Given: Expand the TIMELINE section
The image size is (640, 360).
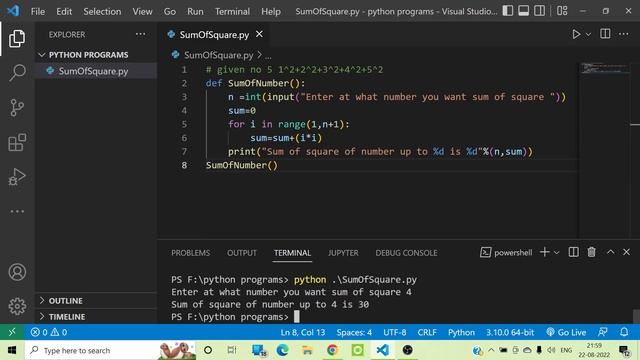Looking at the screenshot, I should click(96, 317).
